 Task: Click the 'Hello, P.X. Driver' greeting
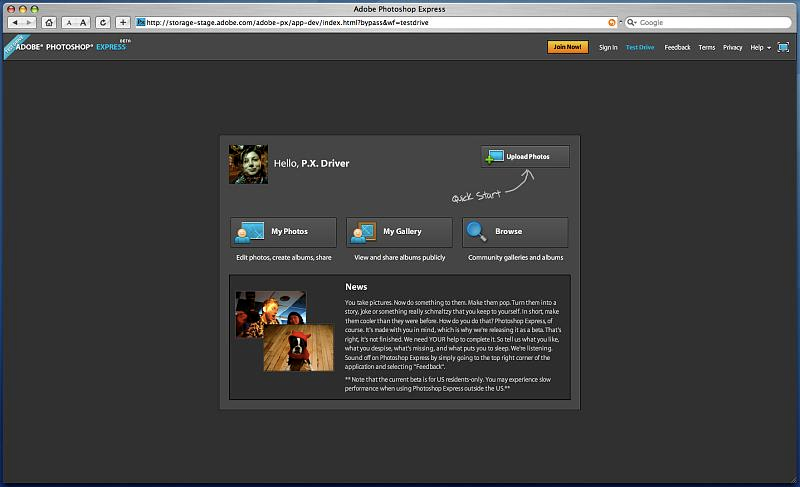point(311,163)
